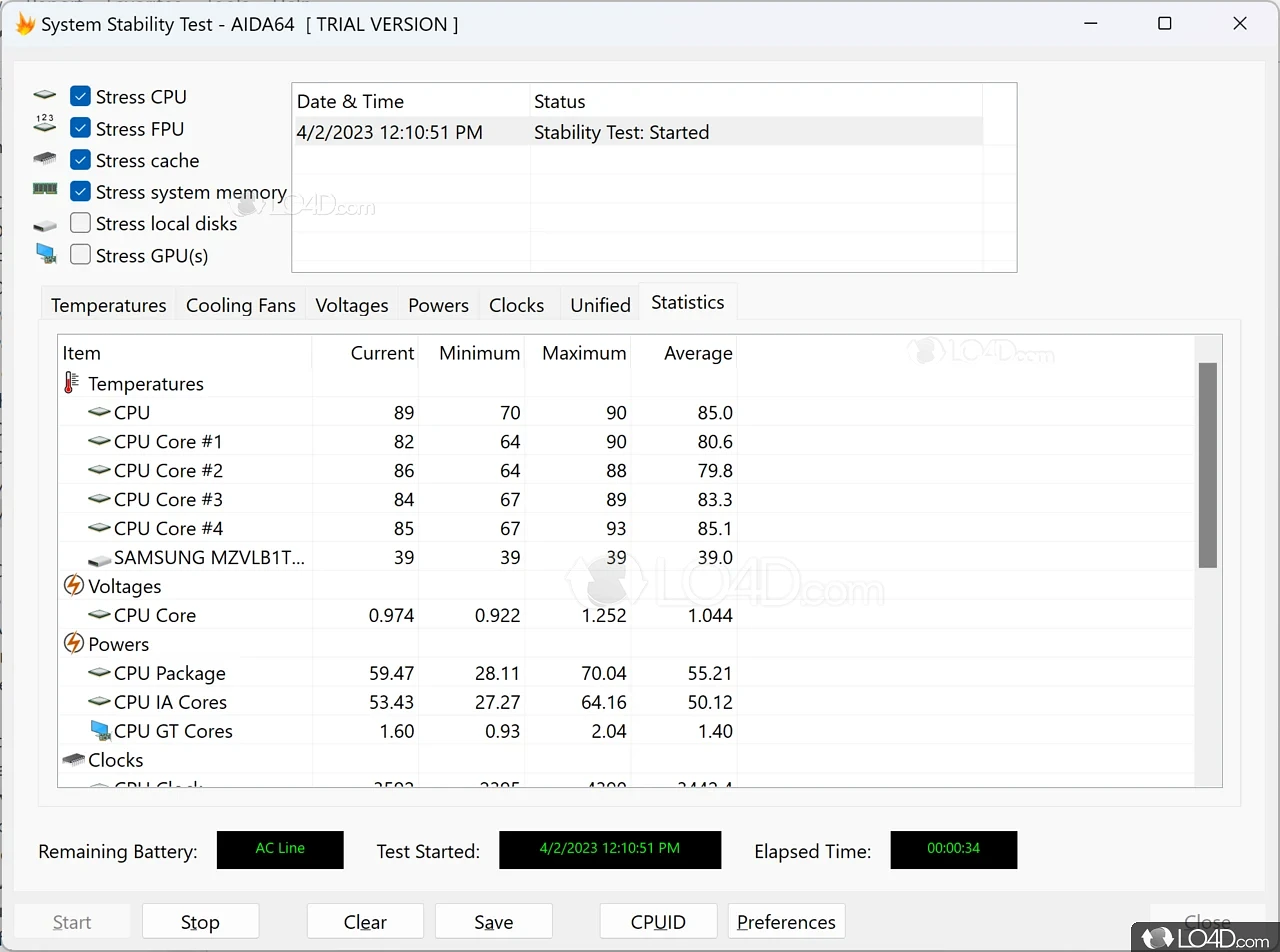Click the AC Line battery display
Viewport: 1280px width, 952px height.
pyautogui.click(x=280, y=849)
